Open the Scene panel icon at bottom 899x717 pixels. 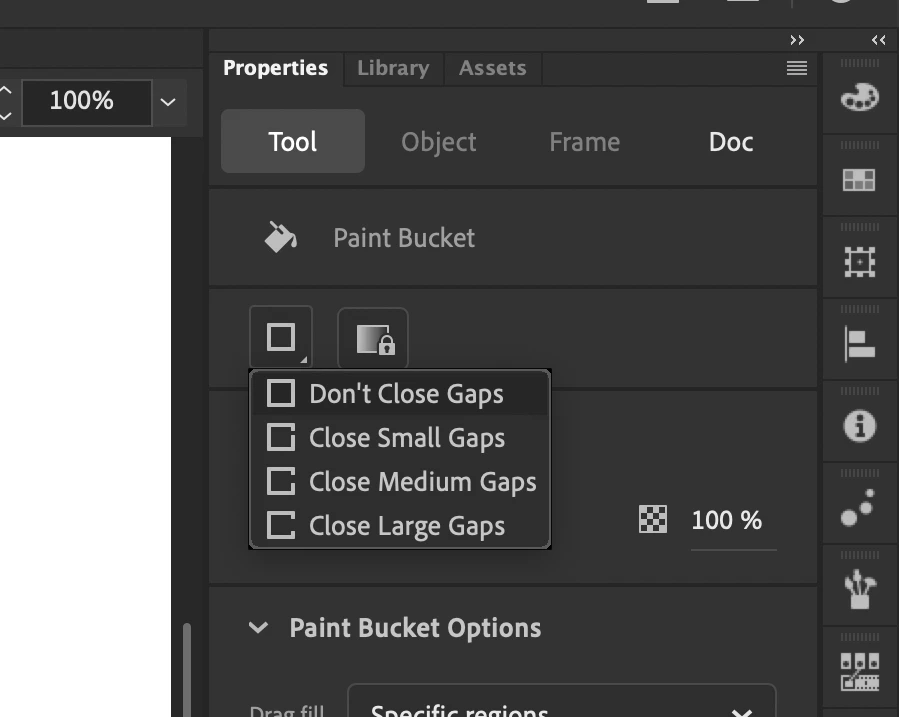(859, 672)
